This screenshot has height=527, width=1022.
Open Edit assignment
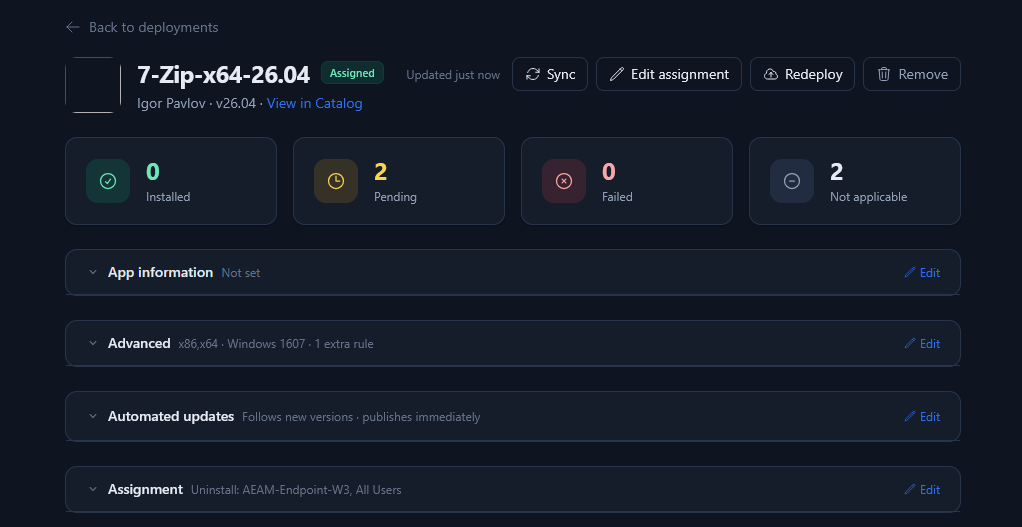click(x=669, y=74)
